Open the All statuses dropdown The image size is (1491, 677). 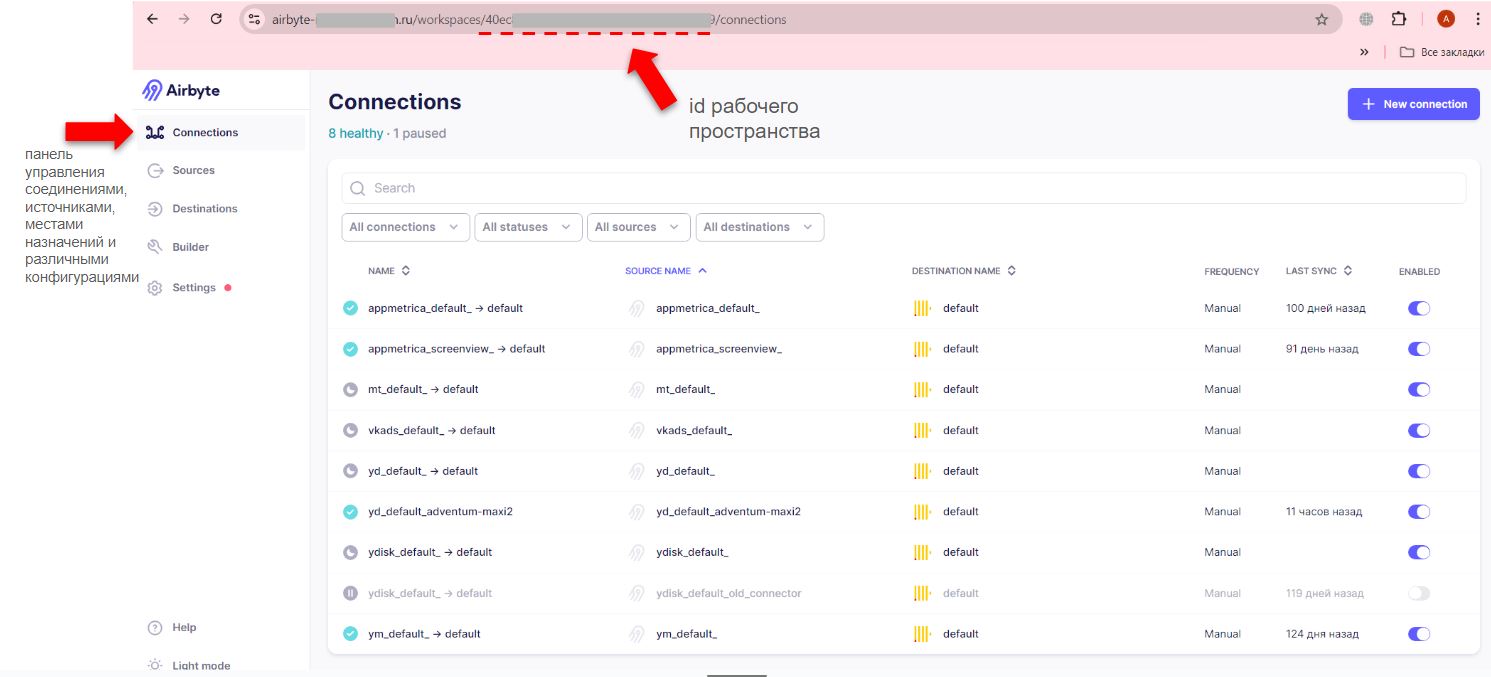point(528,227)
